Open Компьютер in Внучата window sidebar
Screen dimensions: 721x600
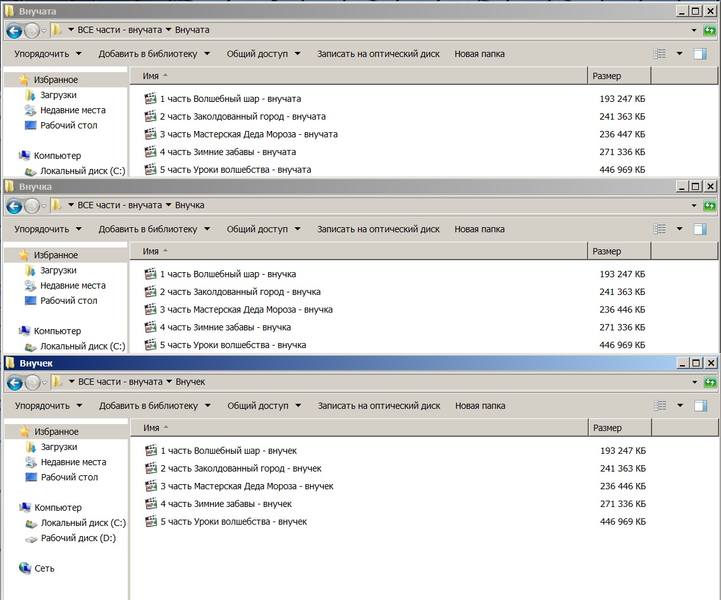[x=50, y=156]
